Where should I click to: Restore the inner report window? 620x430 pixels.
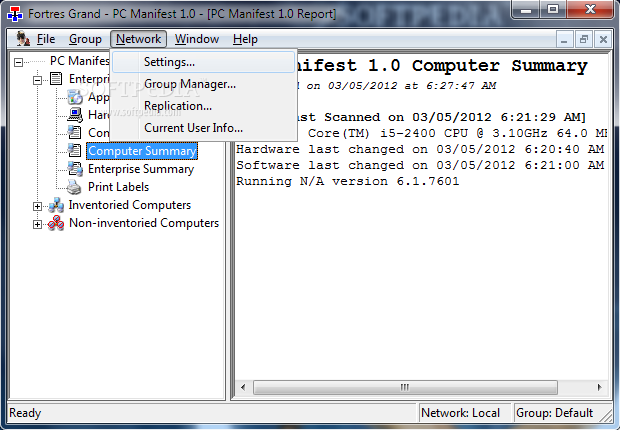pyautogui.click(x=584, y=40)
